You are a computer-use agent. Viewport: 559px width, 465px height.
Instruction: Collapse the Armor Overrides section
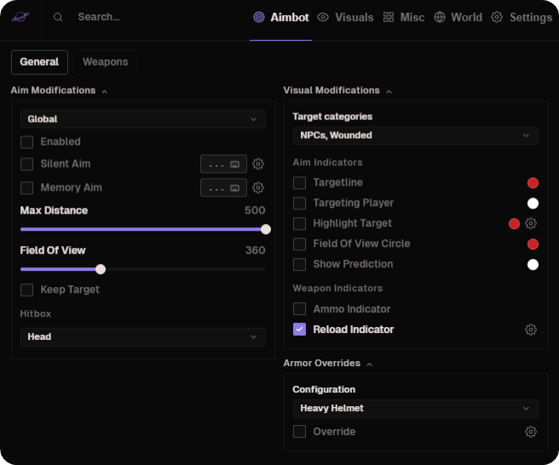[x=370, y=364]
